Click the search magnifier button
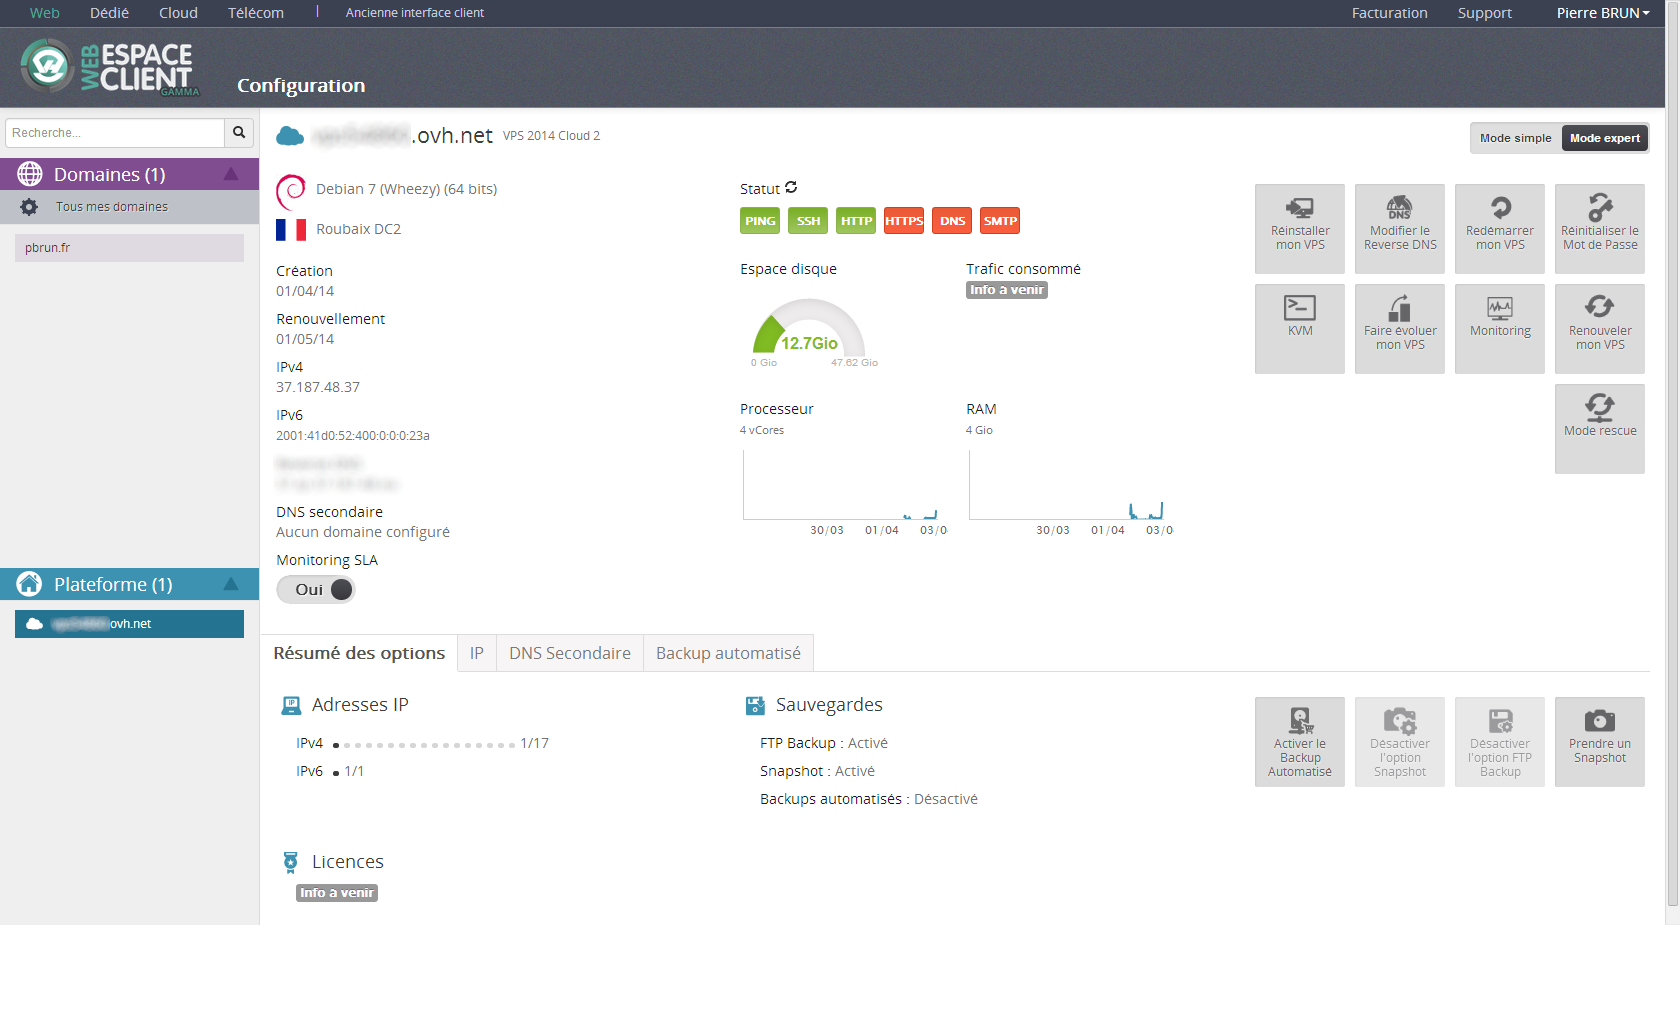Image resolution: width=1680 pixels, height=1010 pixels. point(238,132)
